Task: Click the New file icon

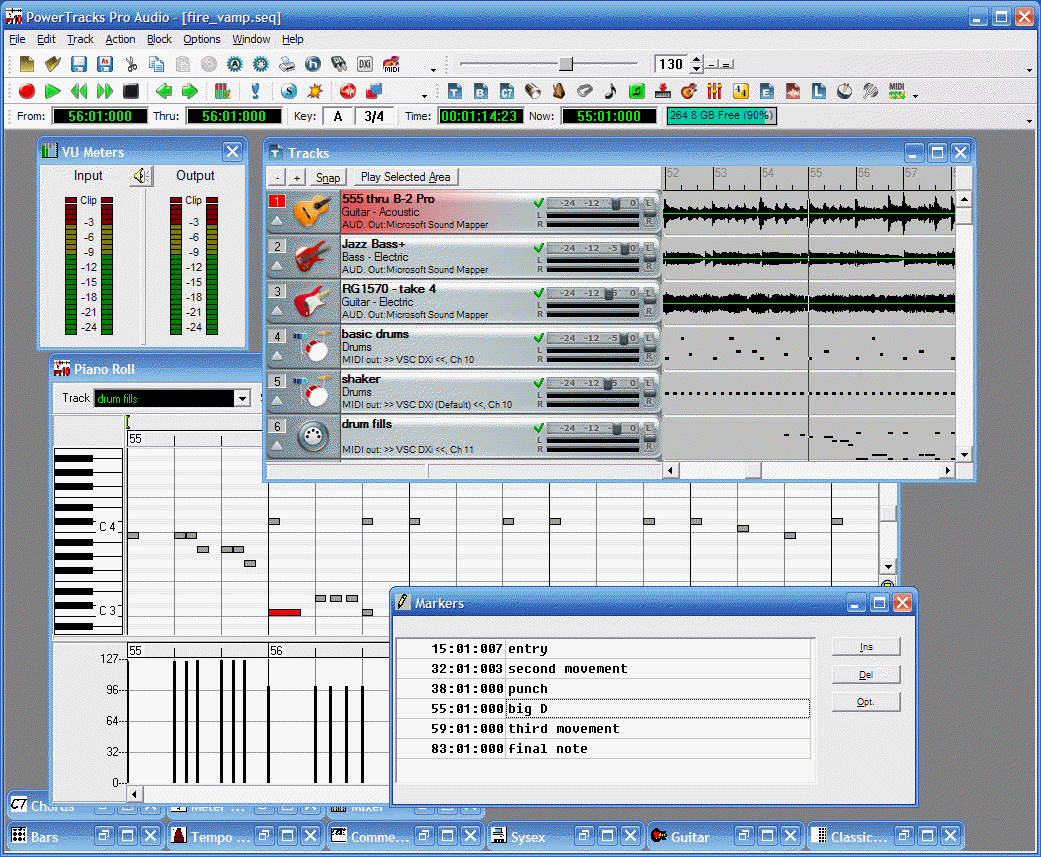Action: [27, 64]
